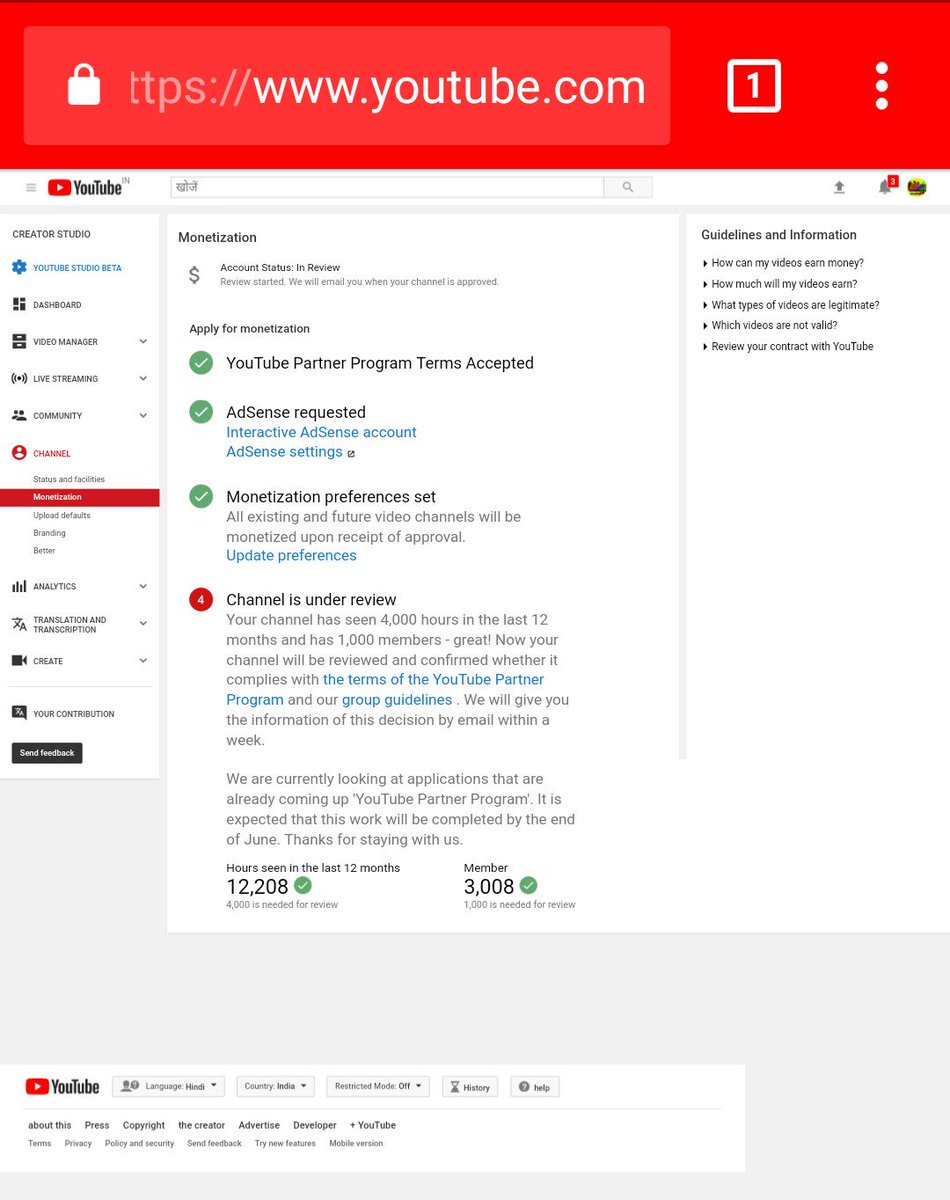Expand the Create section chevron

click(x=143, y=660)
